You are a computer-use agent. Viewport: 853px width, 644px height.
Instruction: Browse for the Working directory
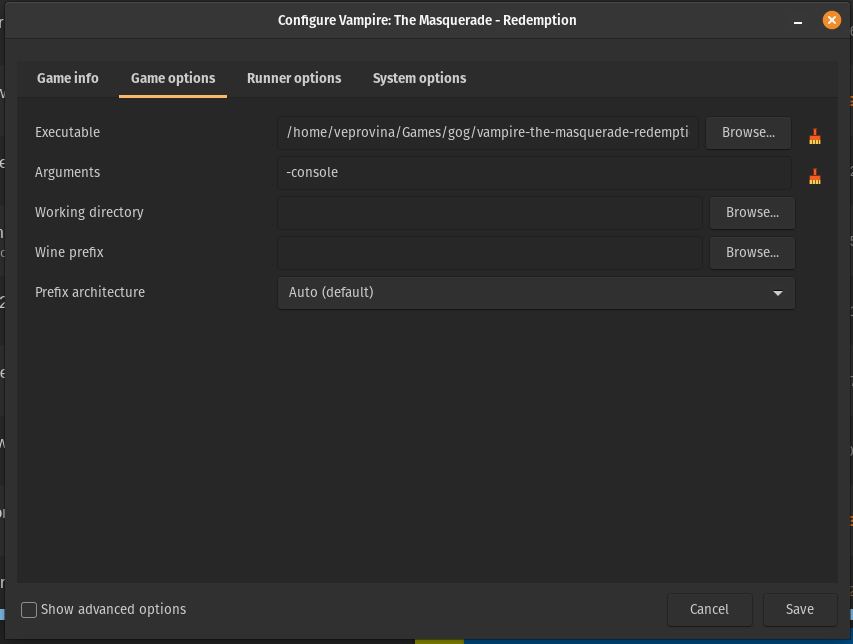(752, 212)
